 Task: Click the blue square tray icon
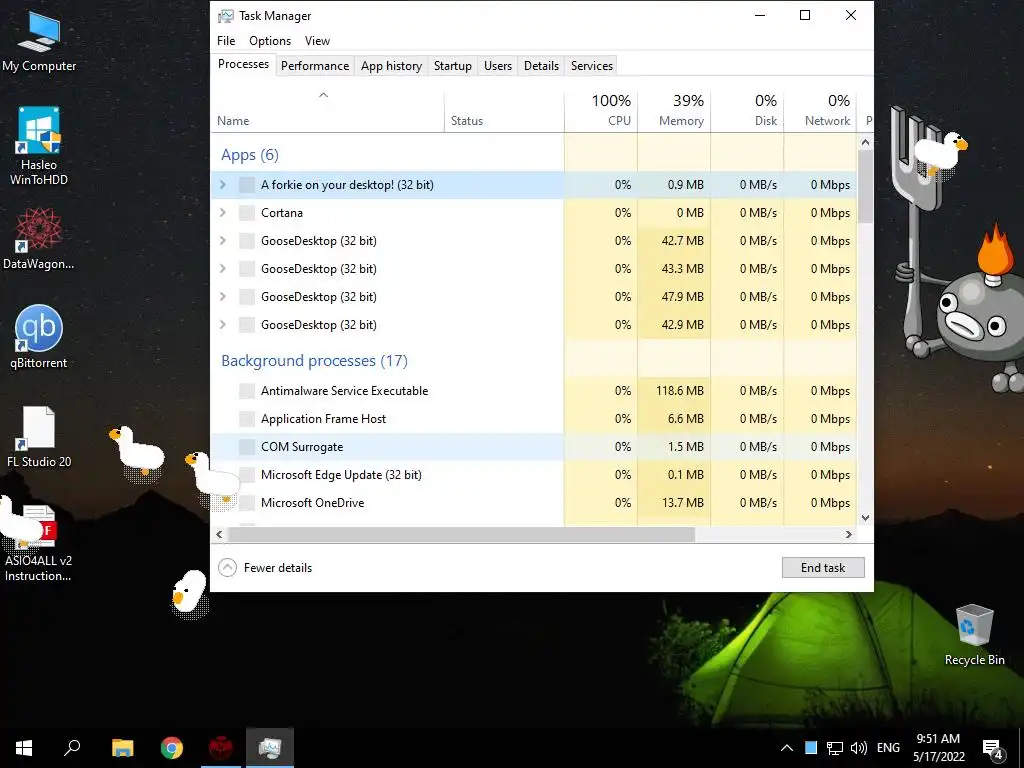tap(810, 748)
